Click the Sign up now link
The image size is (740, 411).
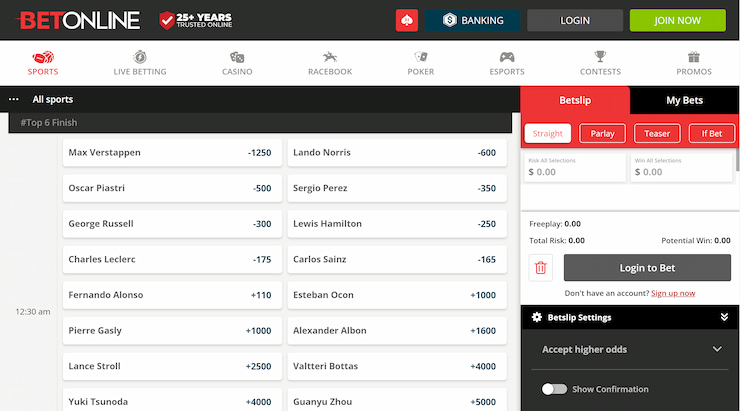673,293
